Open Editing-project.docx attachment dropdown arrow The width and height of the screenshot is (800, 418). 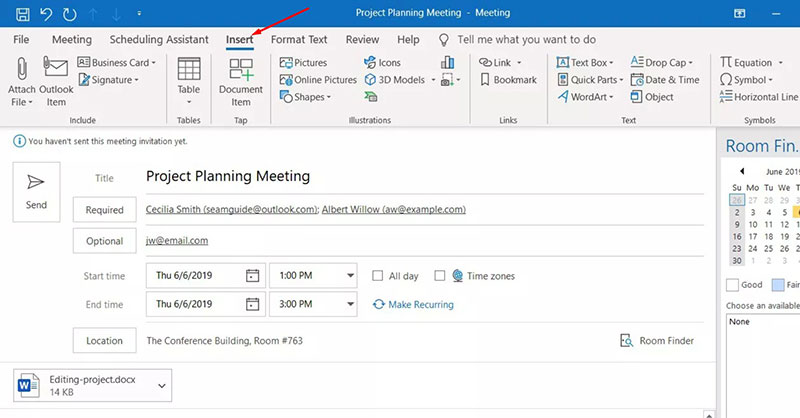(162, 386)
